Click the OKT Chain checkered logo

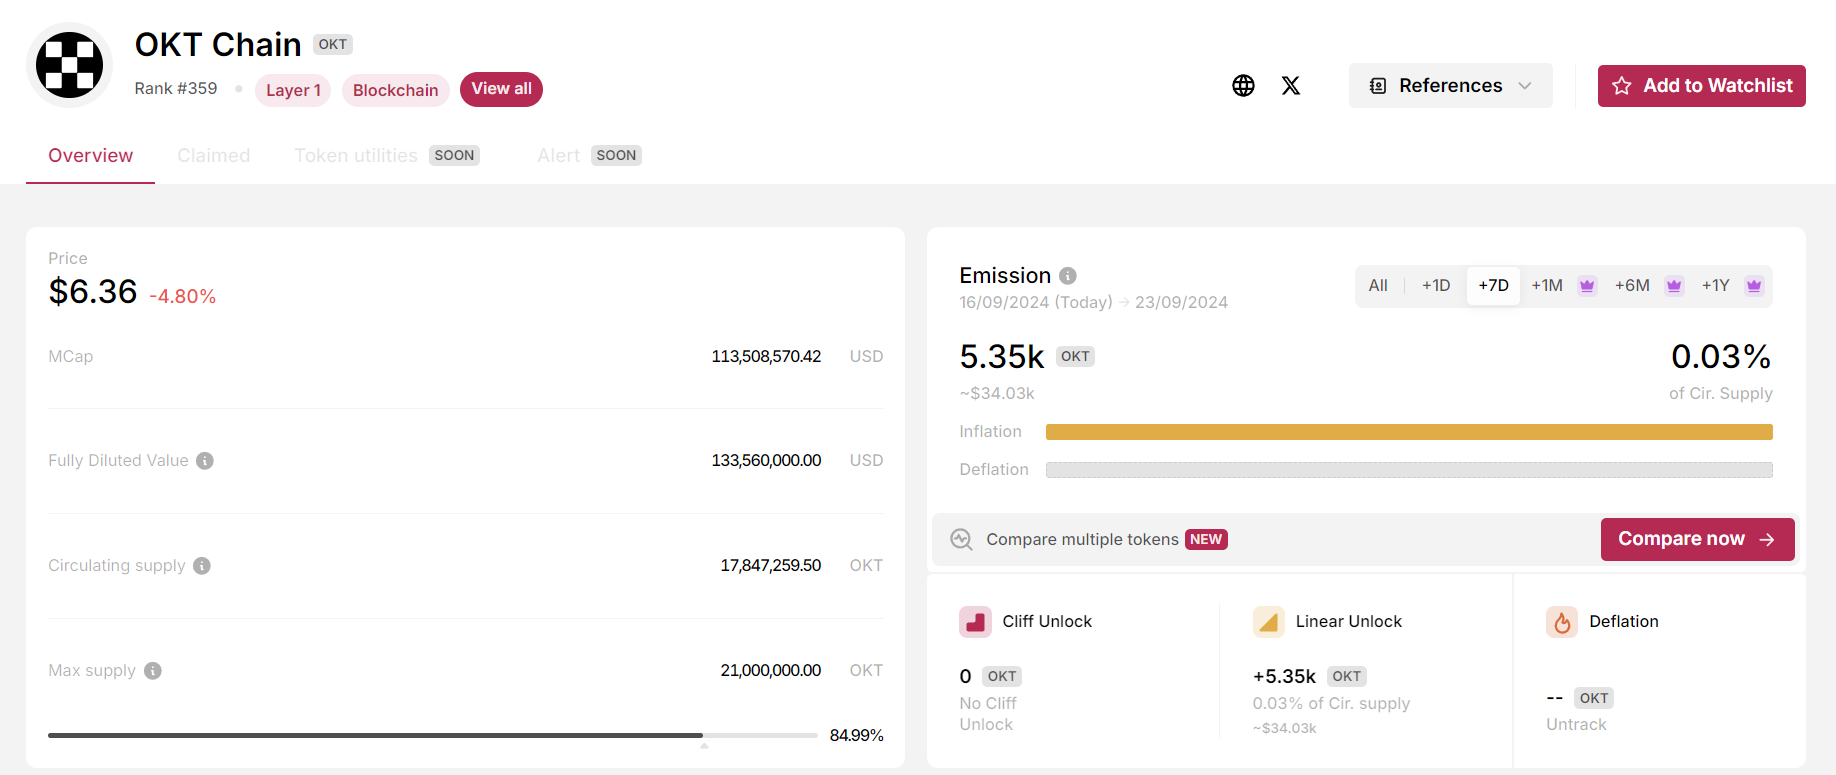(x=69, y=65)
